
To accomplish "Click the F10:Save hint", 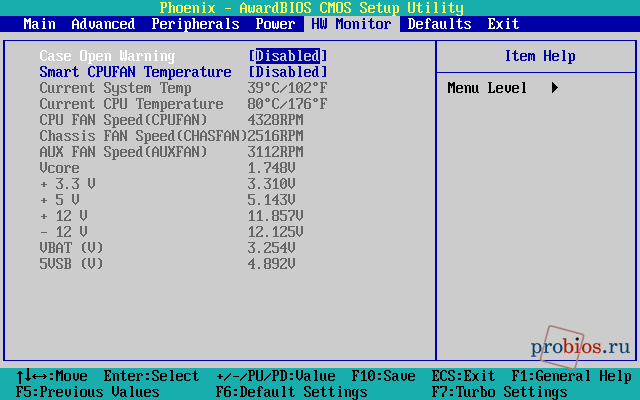I will (x=383, y=376).
